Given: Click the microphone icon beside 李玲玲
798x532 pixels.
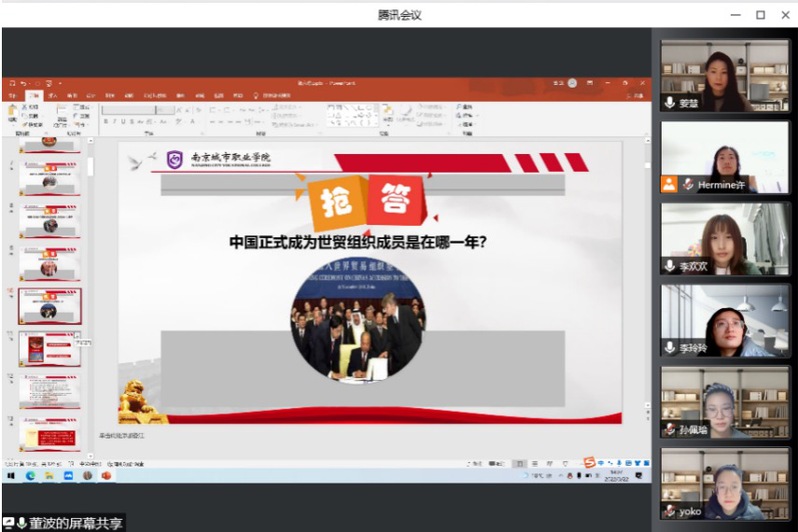Looking at the screenshot, I should tap(670, 348).
